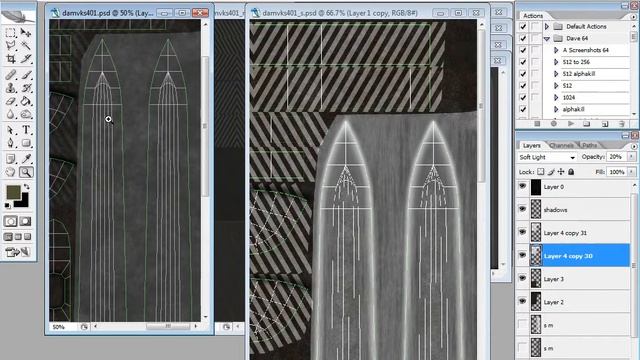This screenshot has height=360, width=640.
Task: Select the Hand tool
Action: pos(11,172)
